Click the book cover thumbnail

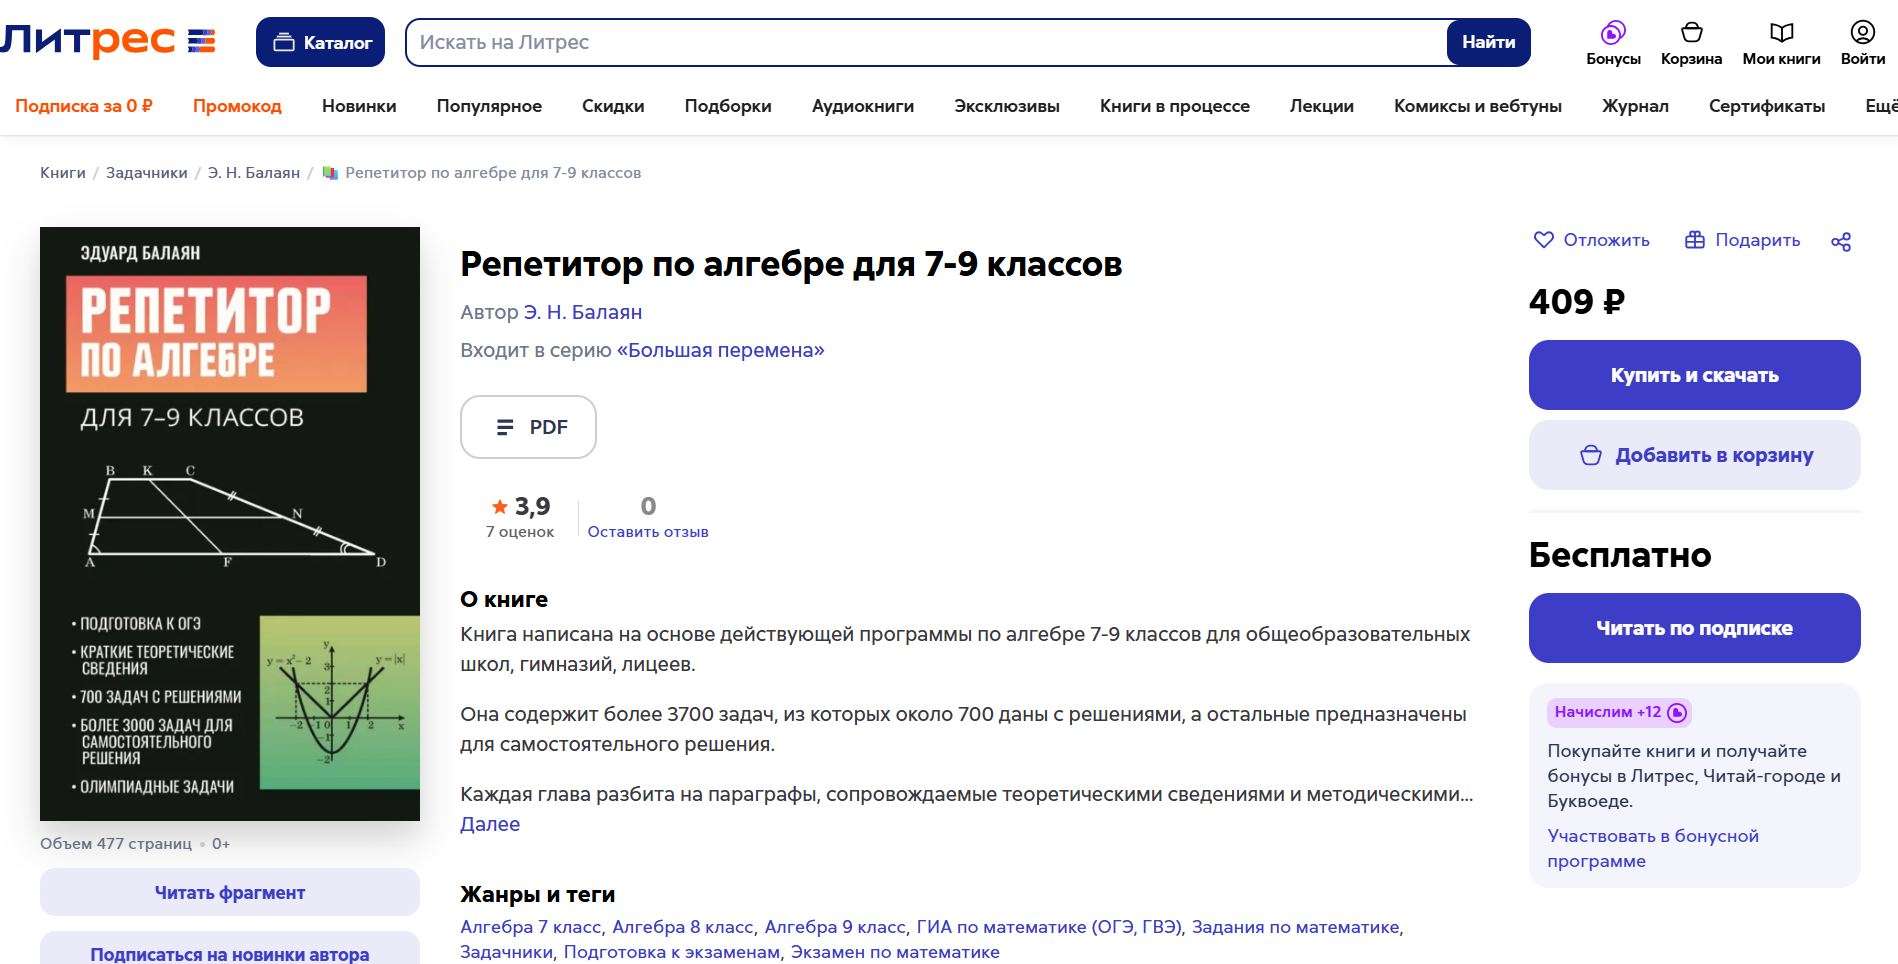(230, 524)
